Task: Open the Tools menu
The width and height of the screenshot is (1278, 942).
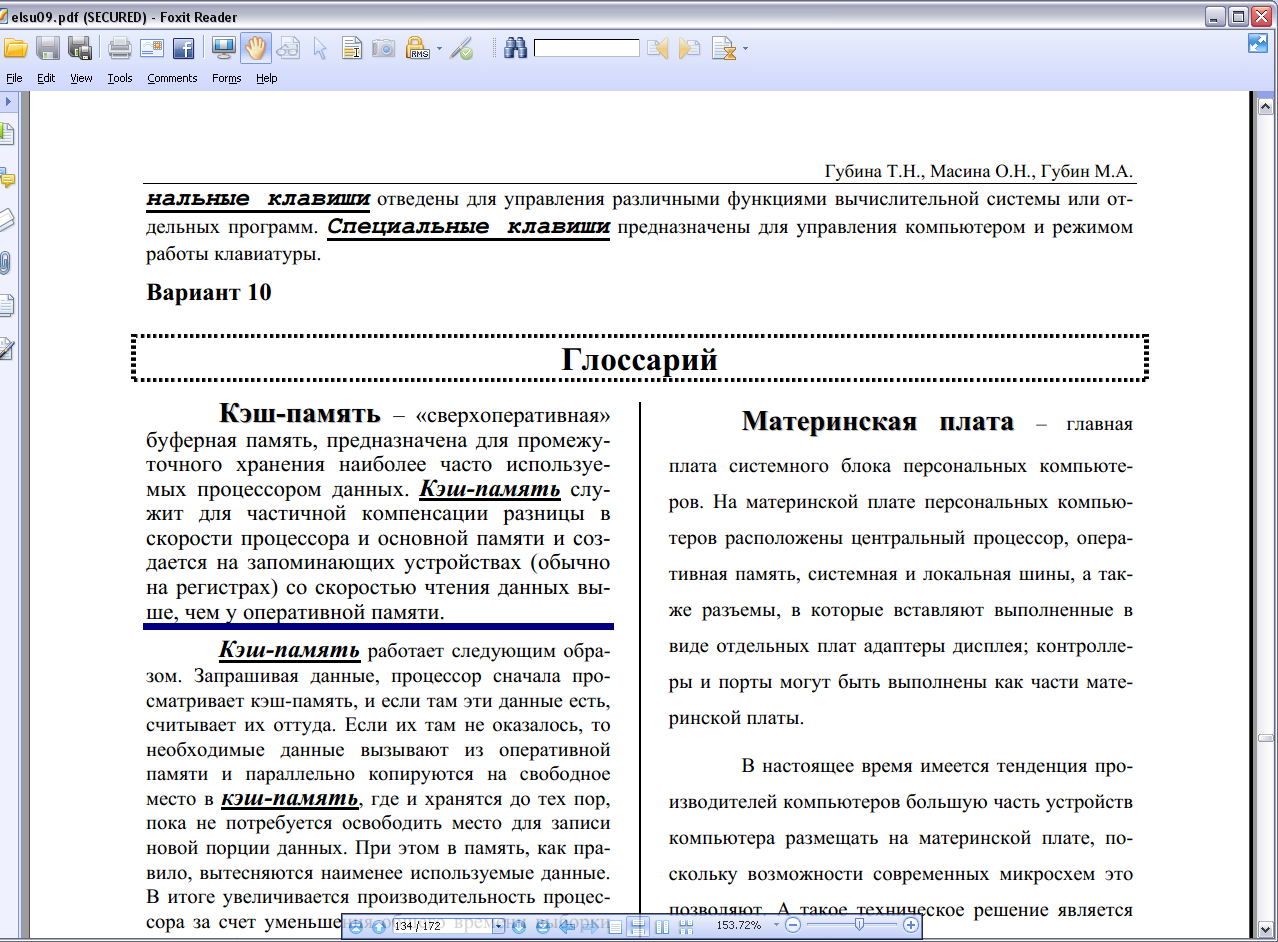Action: 120,78
